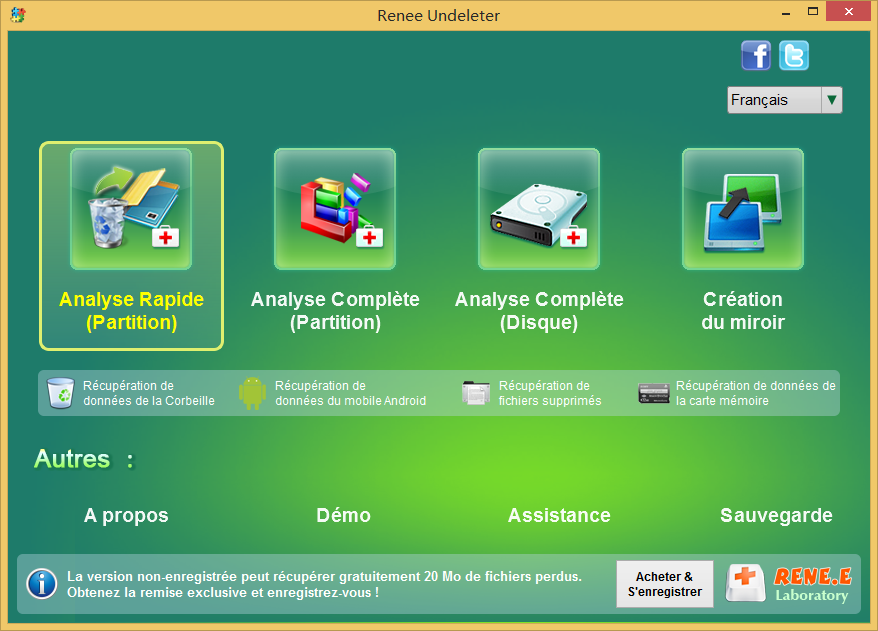878x631 pixels.
Task: Select the Analyse Complète (Disque) label
Action: (x=539, y=311)
